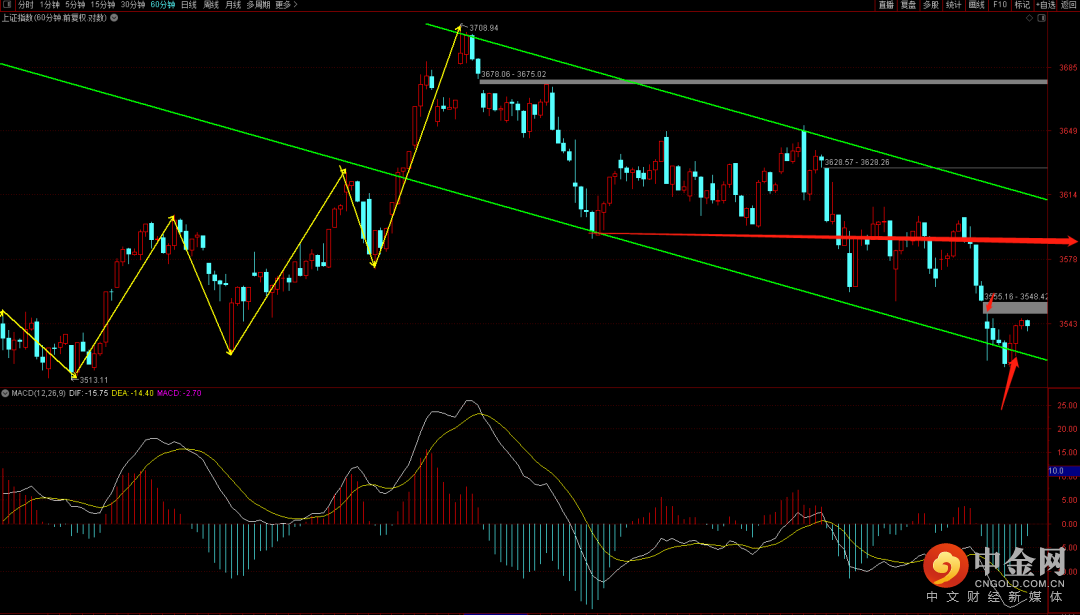Viewport: 1080px width, 615px height.
Task: Click the 3578 price axis label
Action: 1068,259
